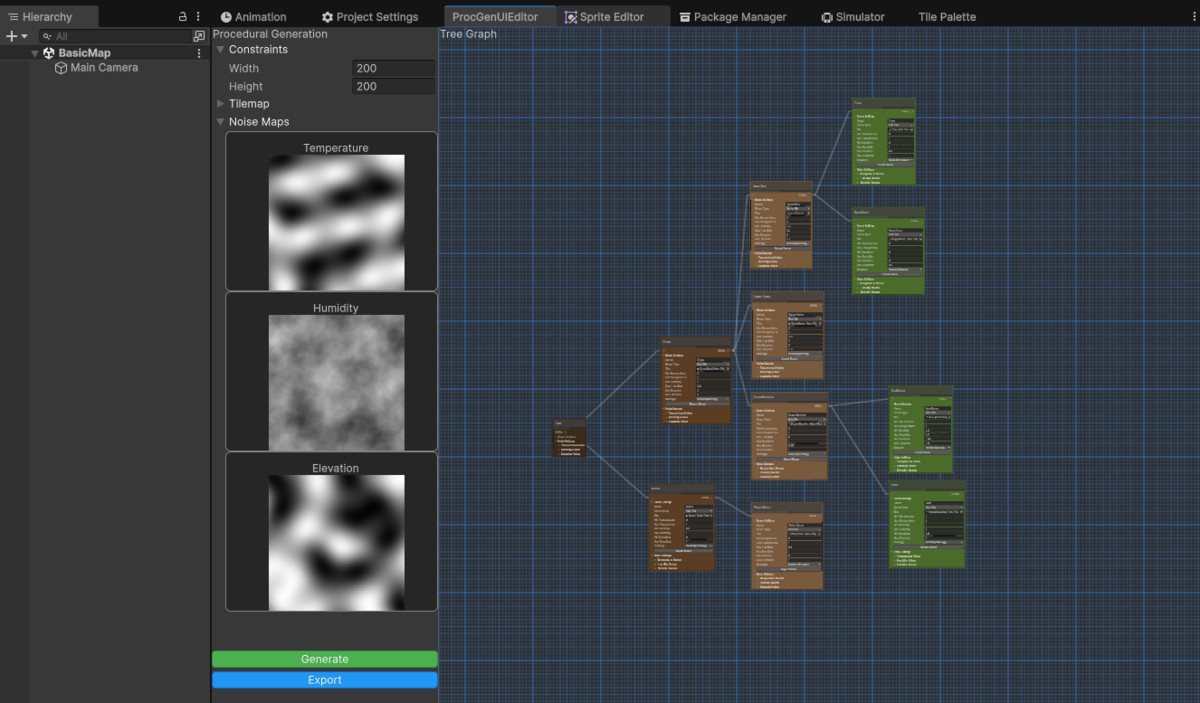
Task: Click the blue Export button
Action: [x=324, y=679]
